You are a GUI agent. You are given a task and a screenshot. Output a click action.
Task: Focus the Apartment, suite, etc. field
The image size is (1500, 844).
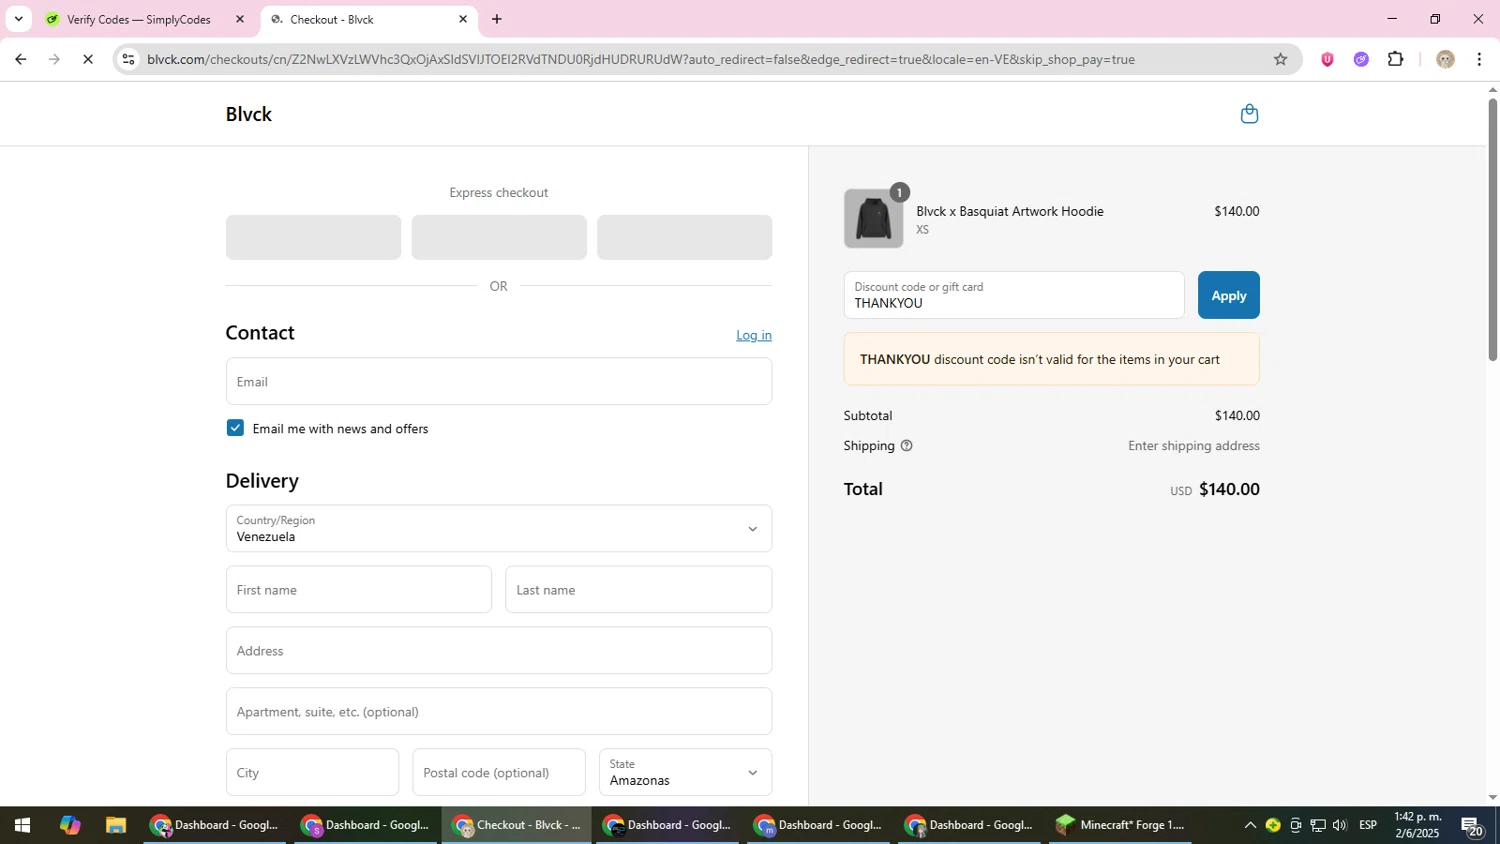499,711
